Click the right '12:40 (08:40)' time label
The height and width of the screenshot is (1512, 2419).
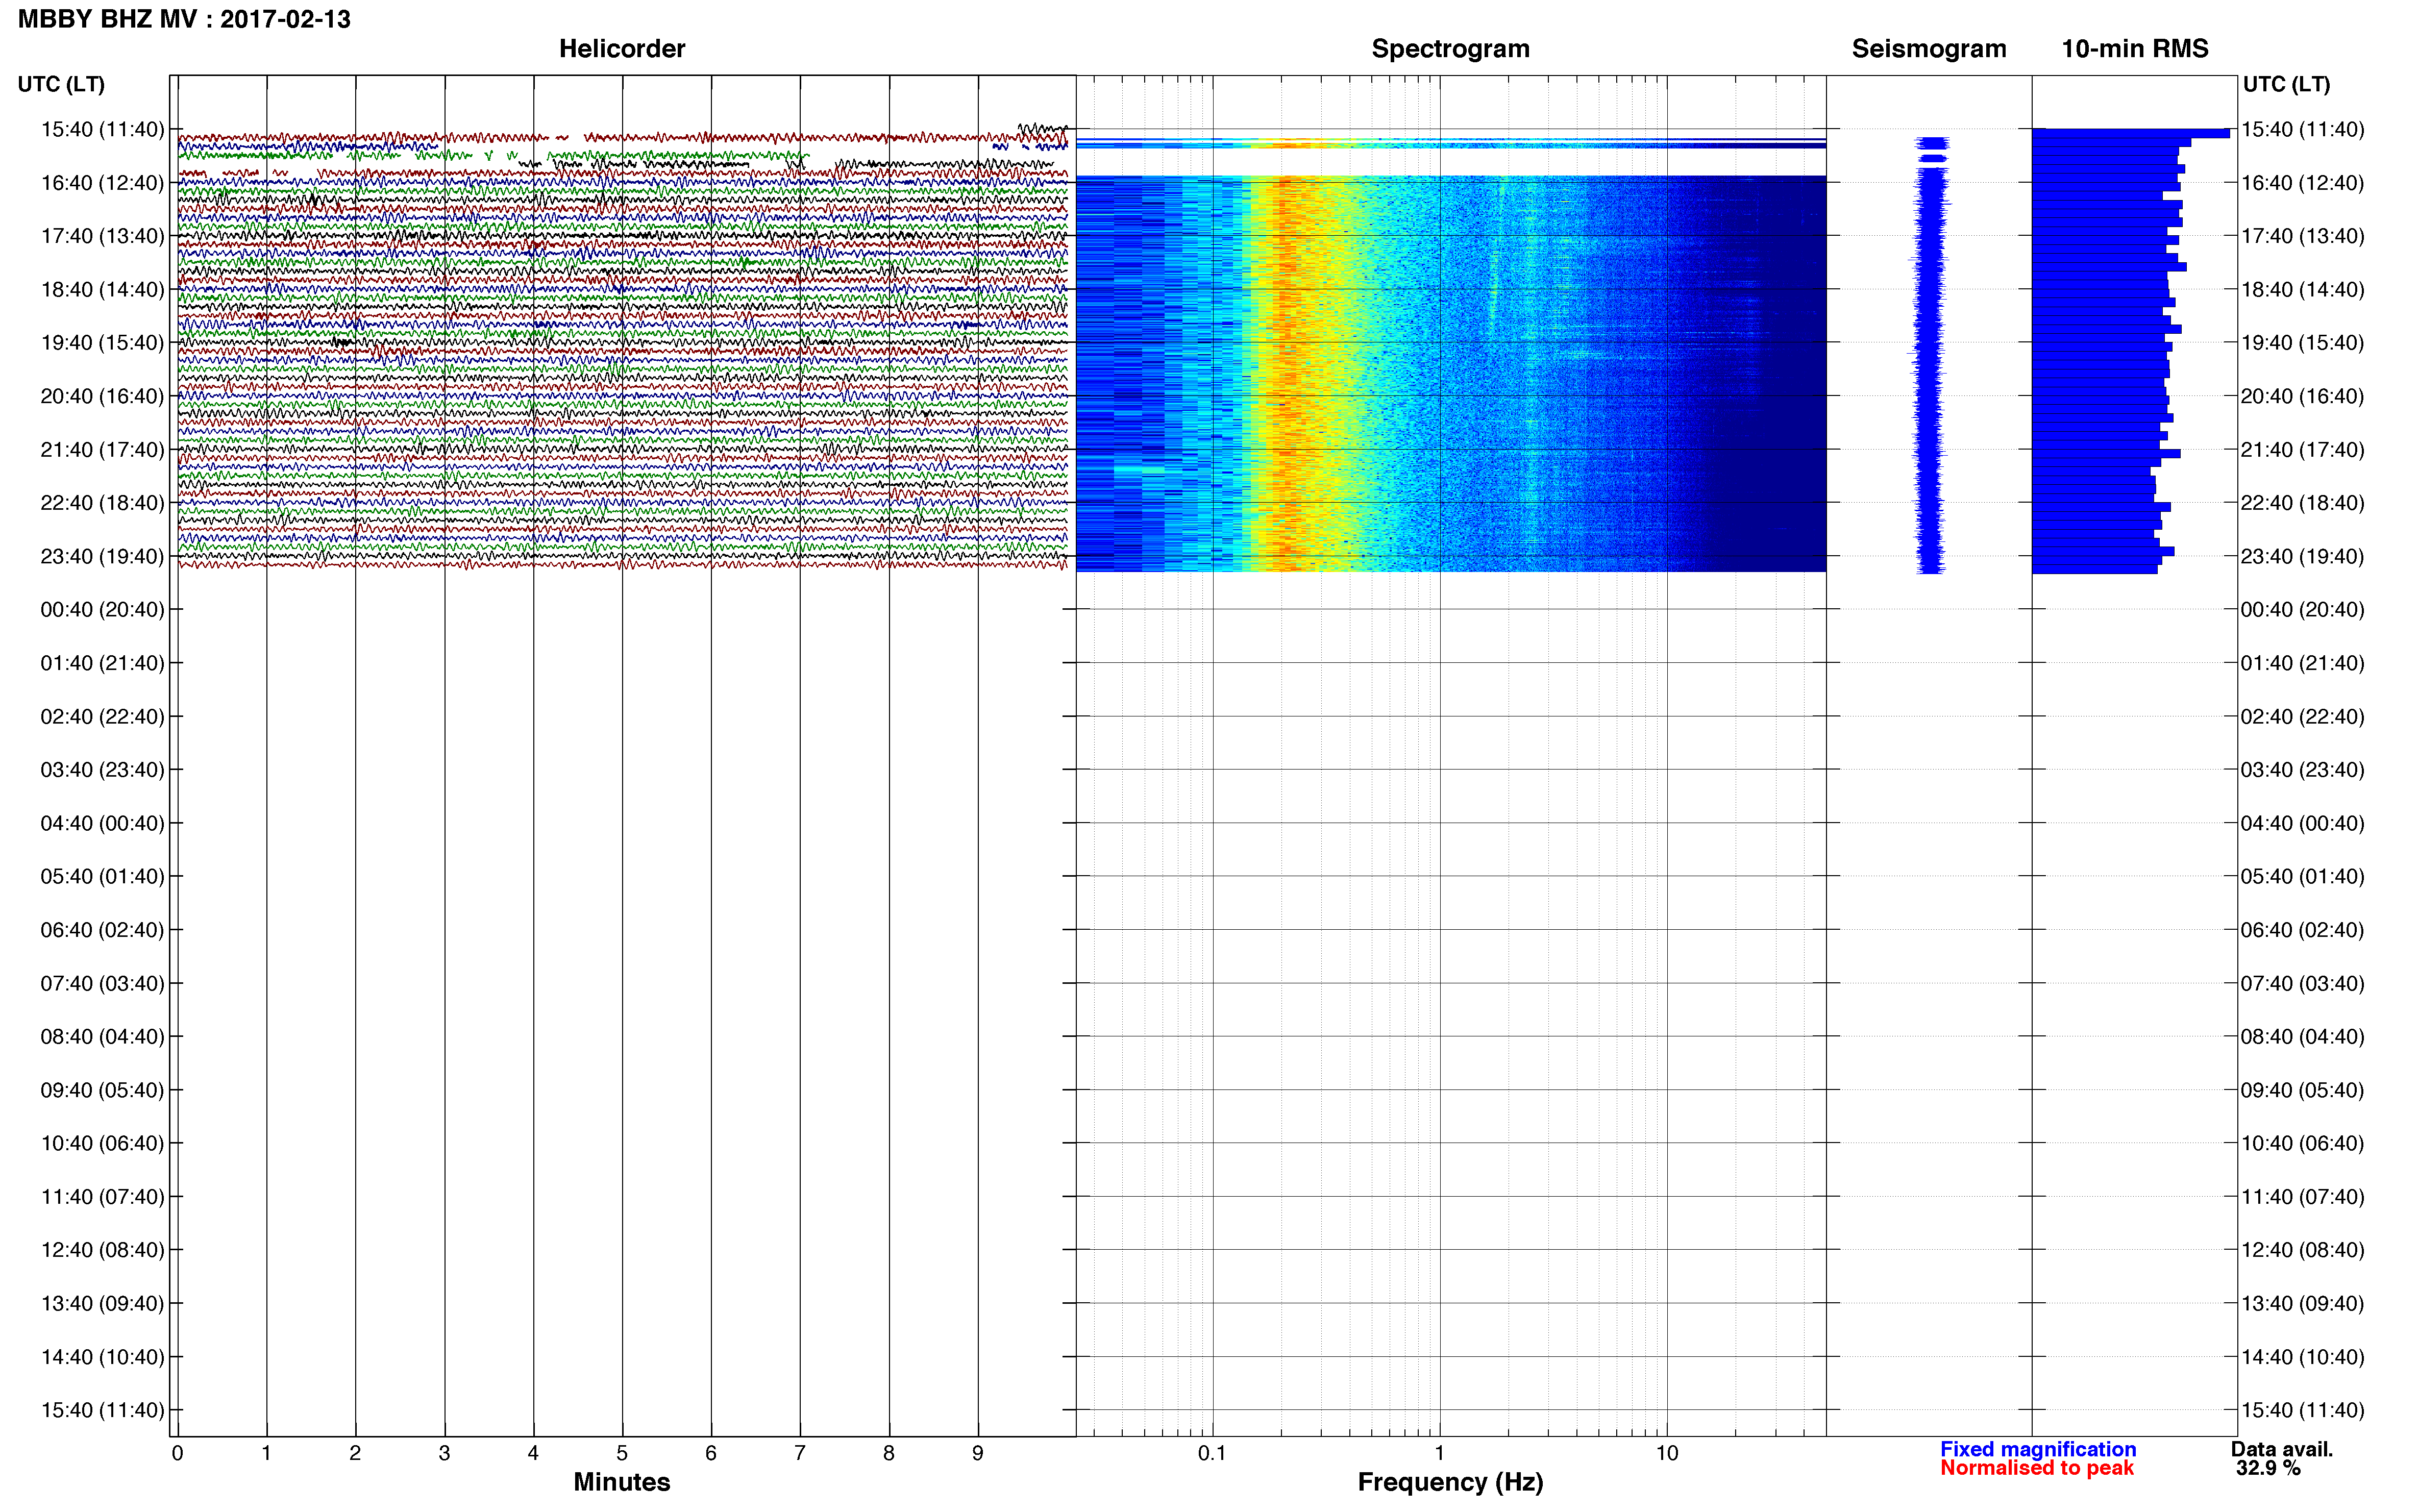pos(2302,1250)
